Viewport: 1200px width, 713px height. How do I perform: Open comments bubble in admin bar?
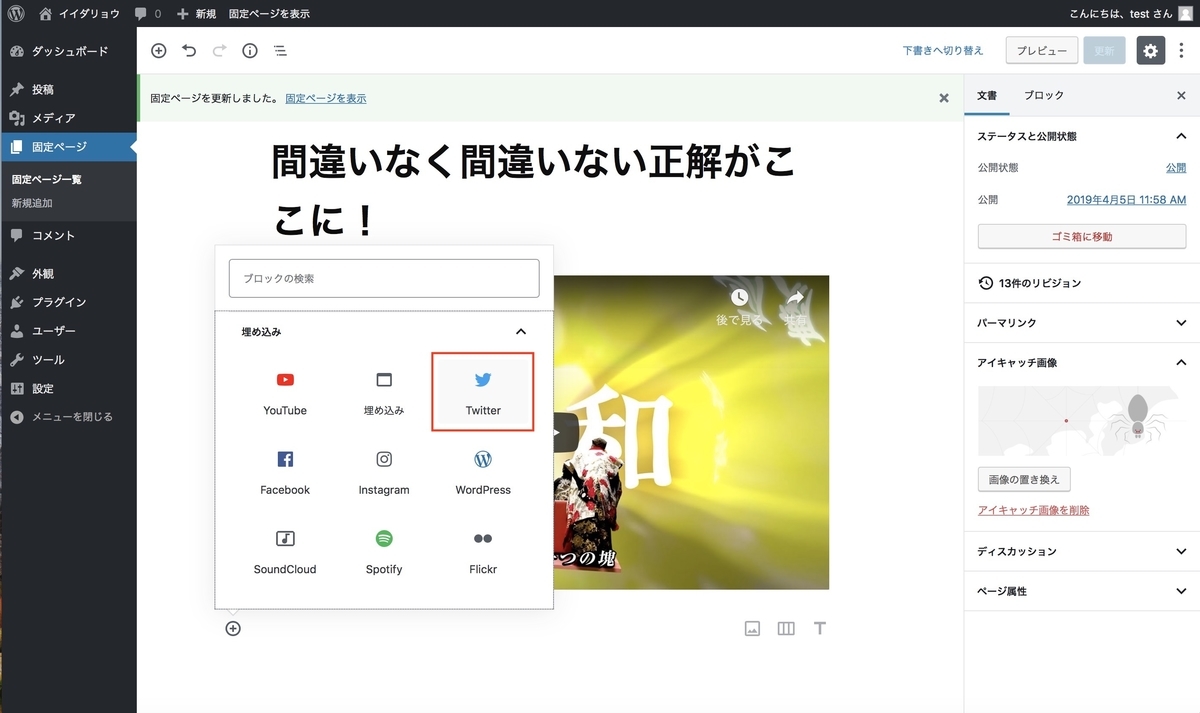tap(147, 14)
